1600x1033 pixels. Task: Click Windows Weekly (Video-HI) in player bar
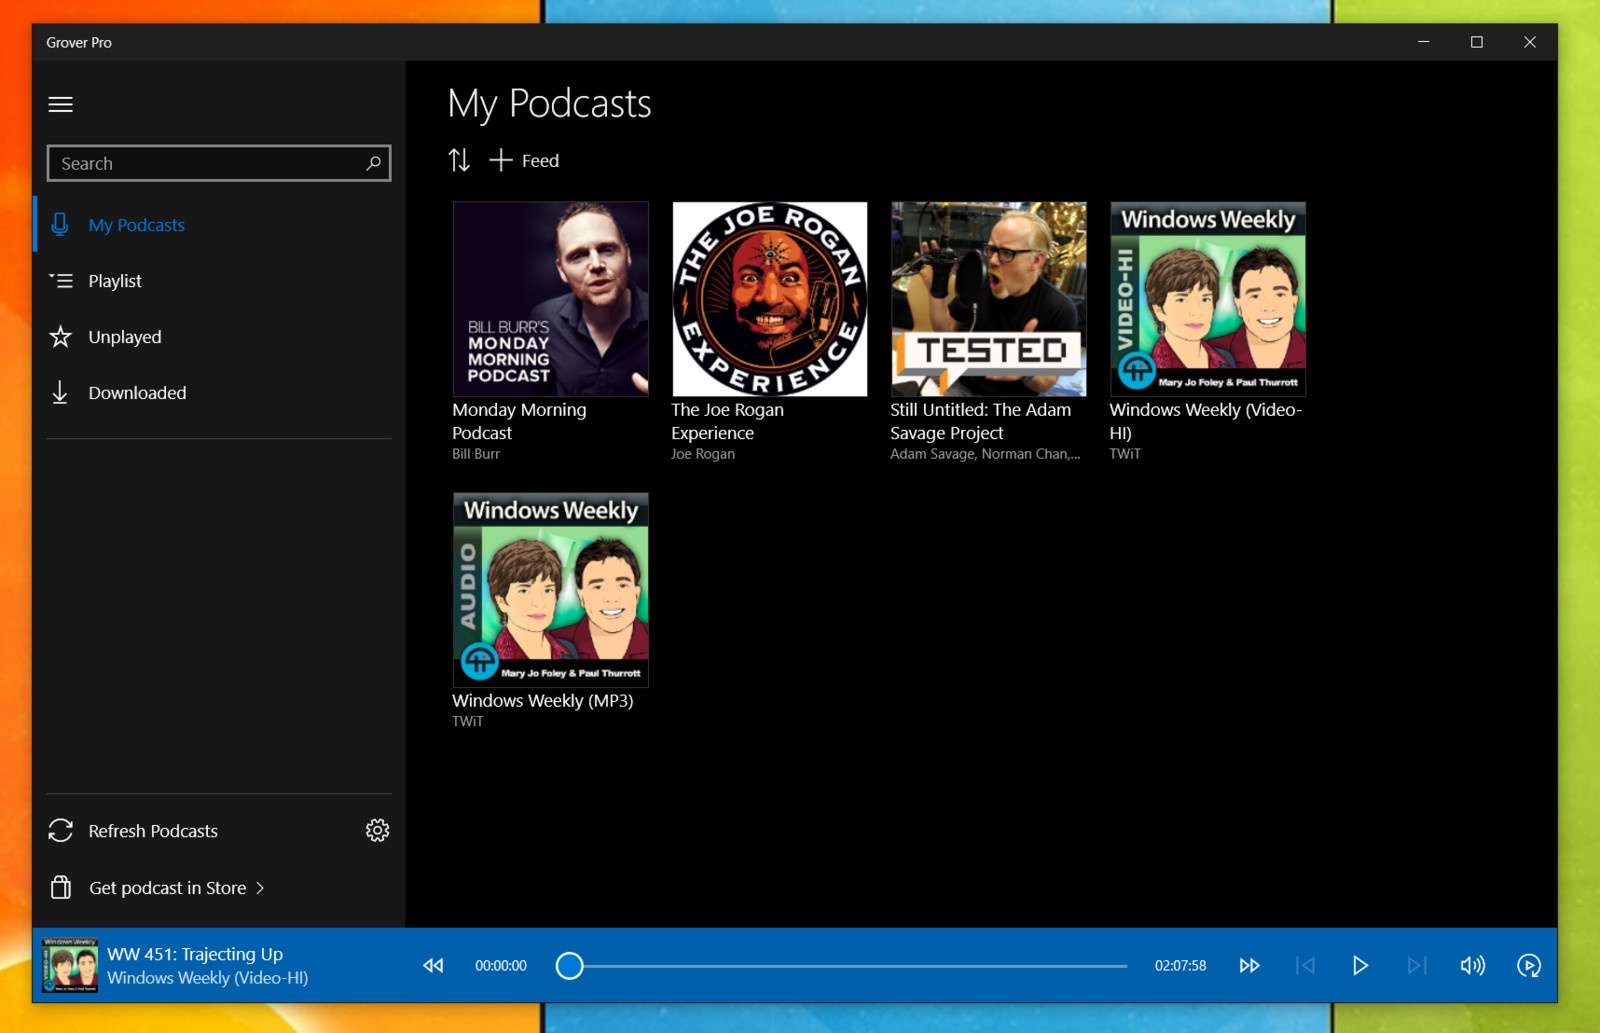coord(207,978)
